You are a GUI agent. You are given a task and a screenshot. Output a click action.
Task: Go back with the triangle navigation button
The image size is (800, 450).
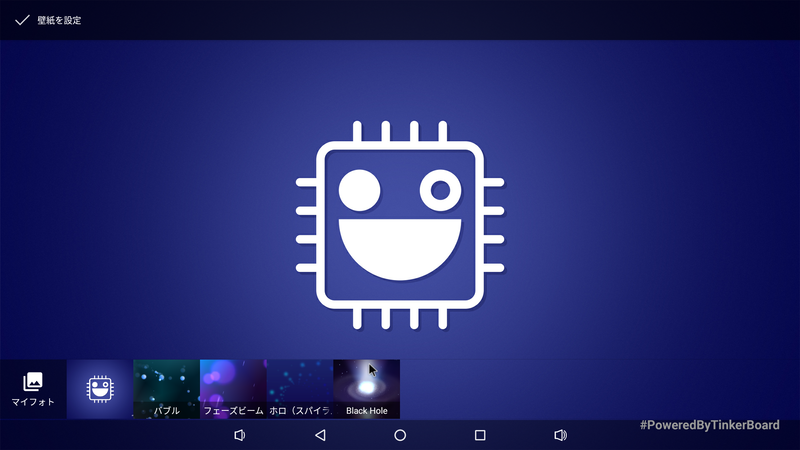pyautogui.click(x=320, y=435)
